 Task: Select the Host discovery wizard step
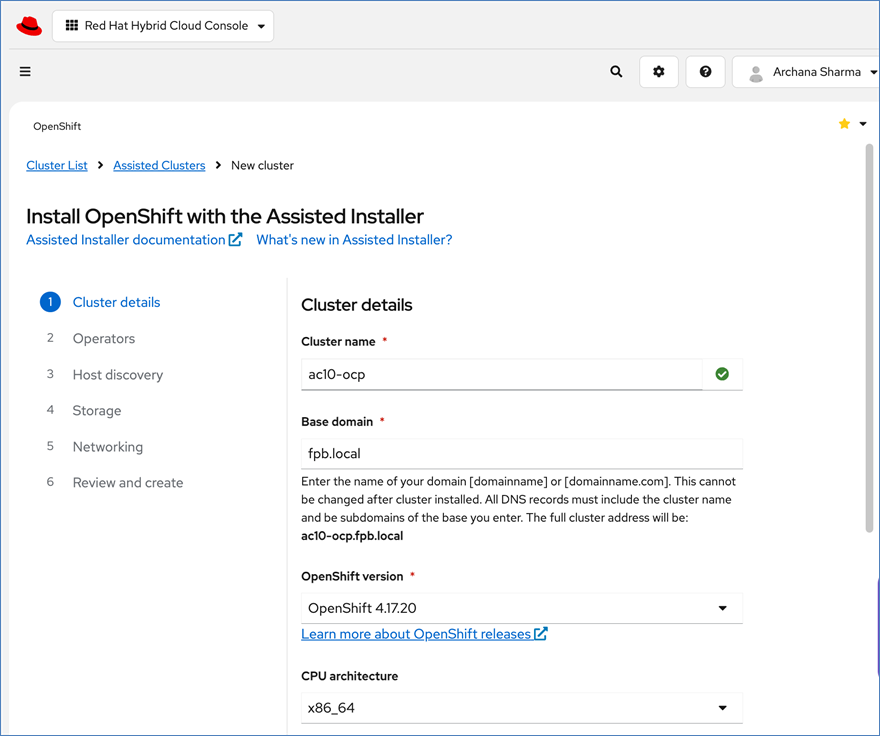(x=118, y=374)
